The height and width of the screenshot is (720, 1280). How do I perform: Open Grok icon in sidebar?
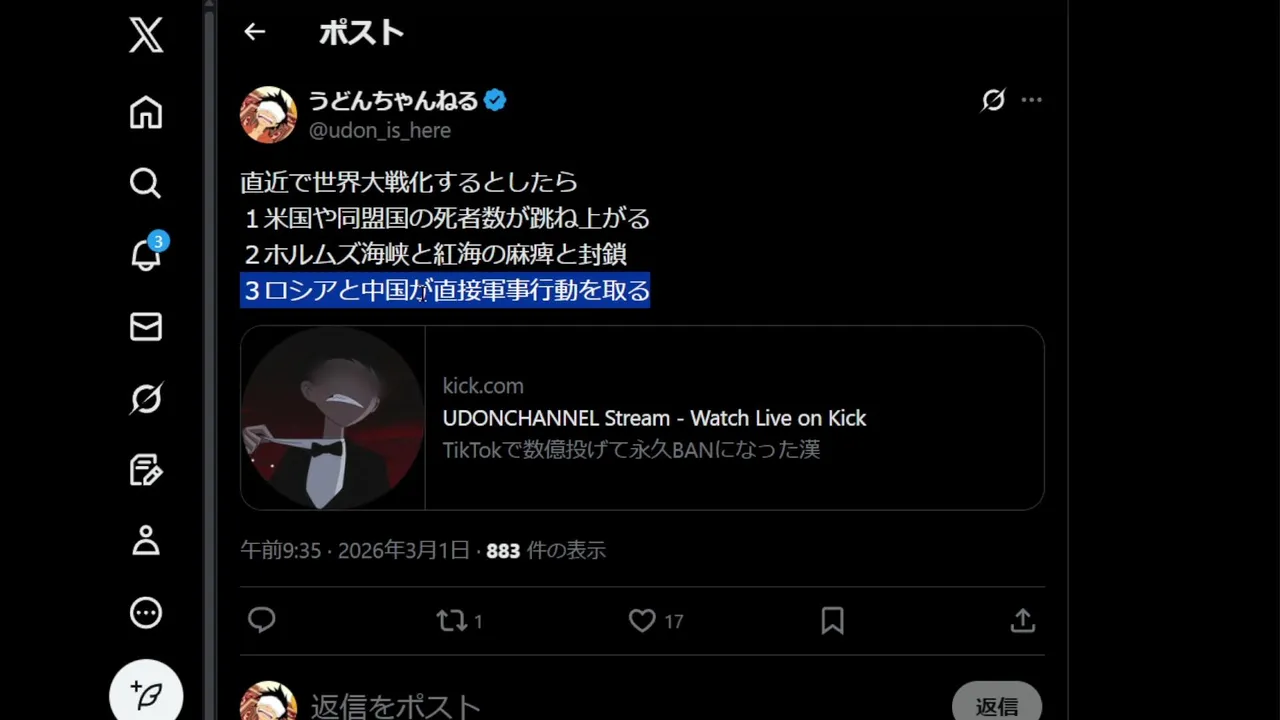click(x=146, y=399)
